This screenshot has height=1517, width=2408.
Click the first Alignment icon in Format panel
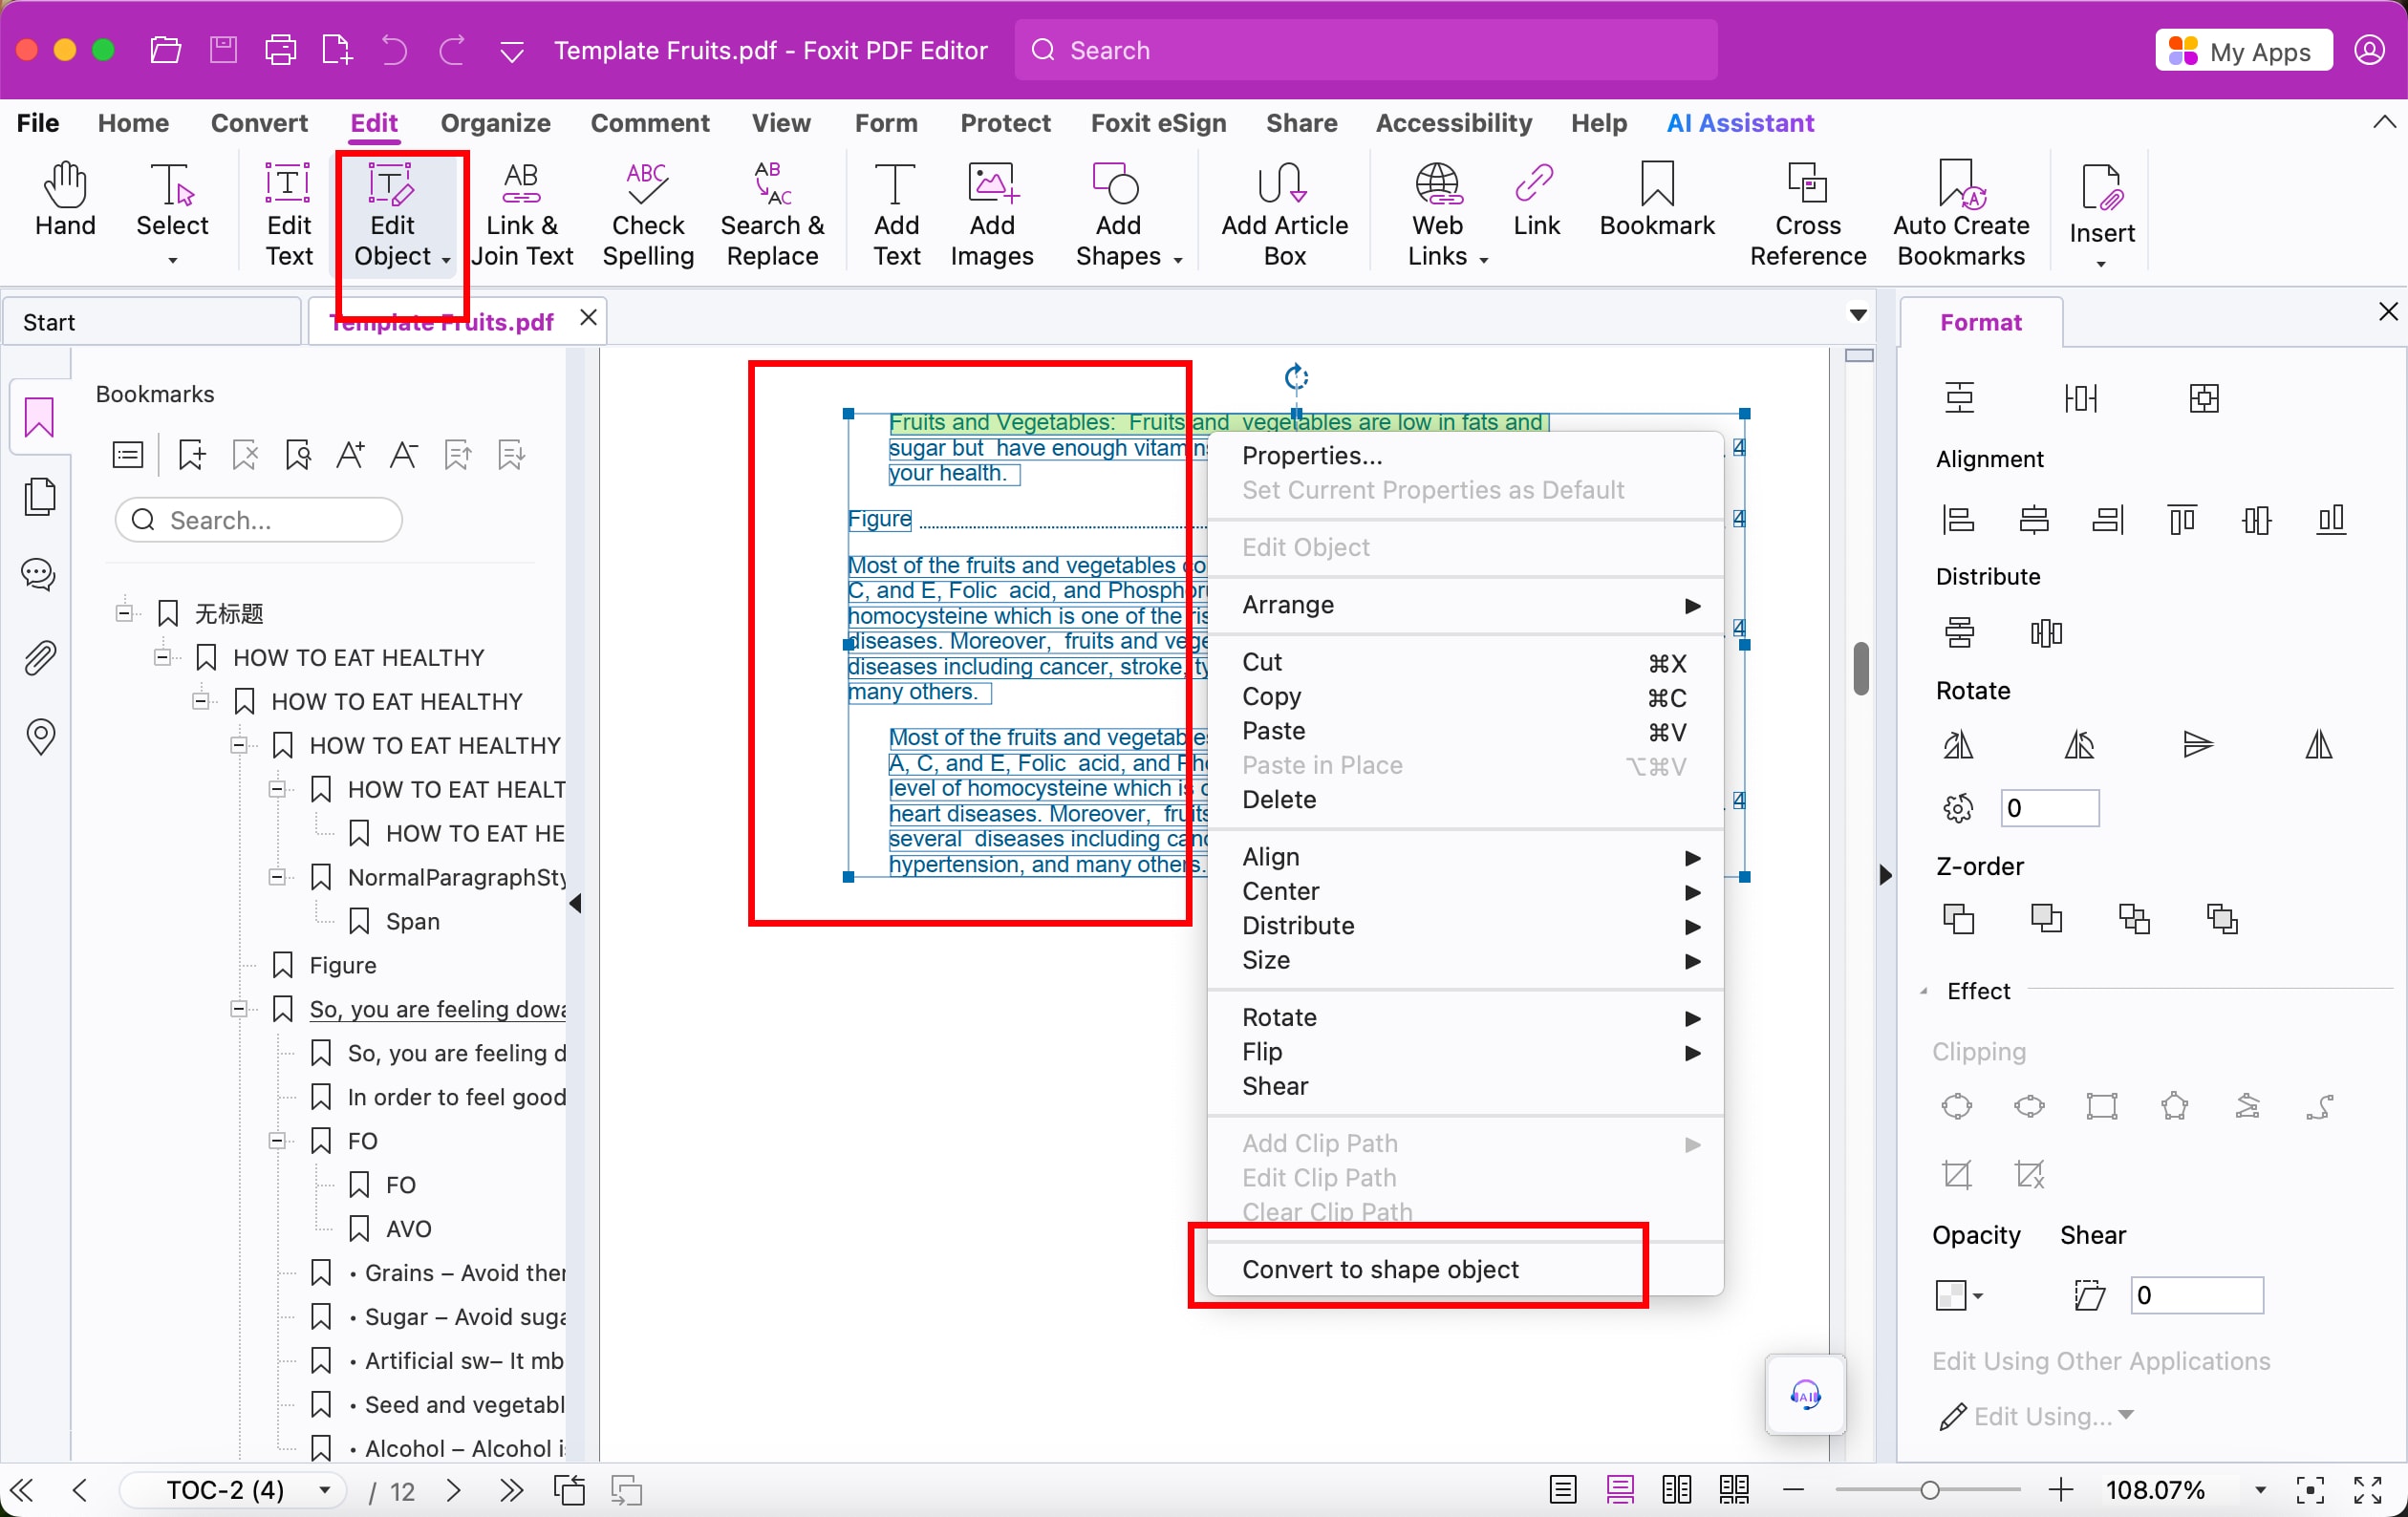1958,519
